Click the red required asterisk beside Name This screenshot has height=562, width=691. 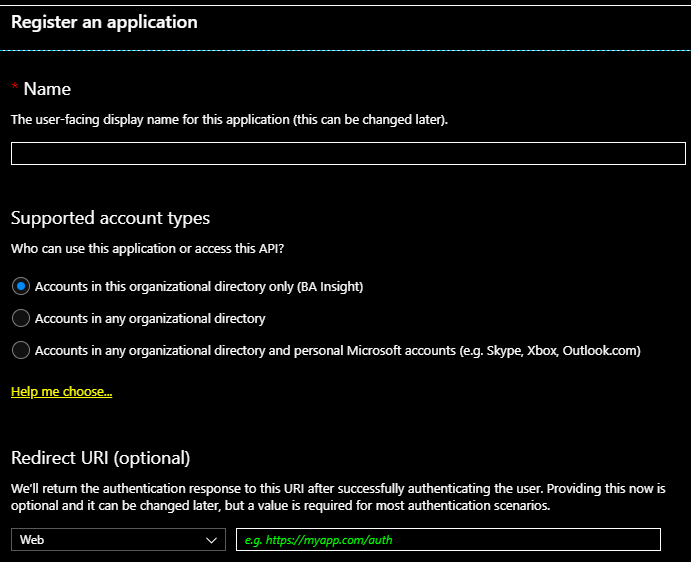pos(15,90)
